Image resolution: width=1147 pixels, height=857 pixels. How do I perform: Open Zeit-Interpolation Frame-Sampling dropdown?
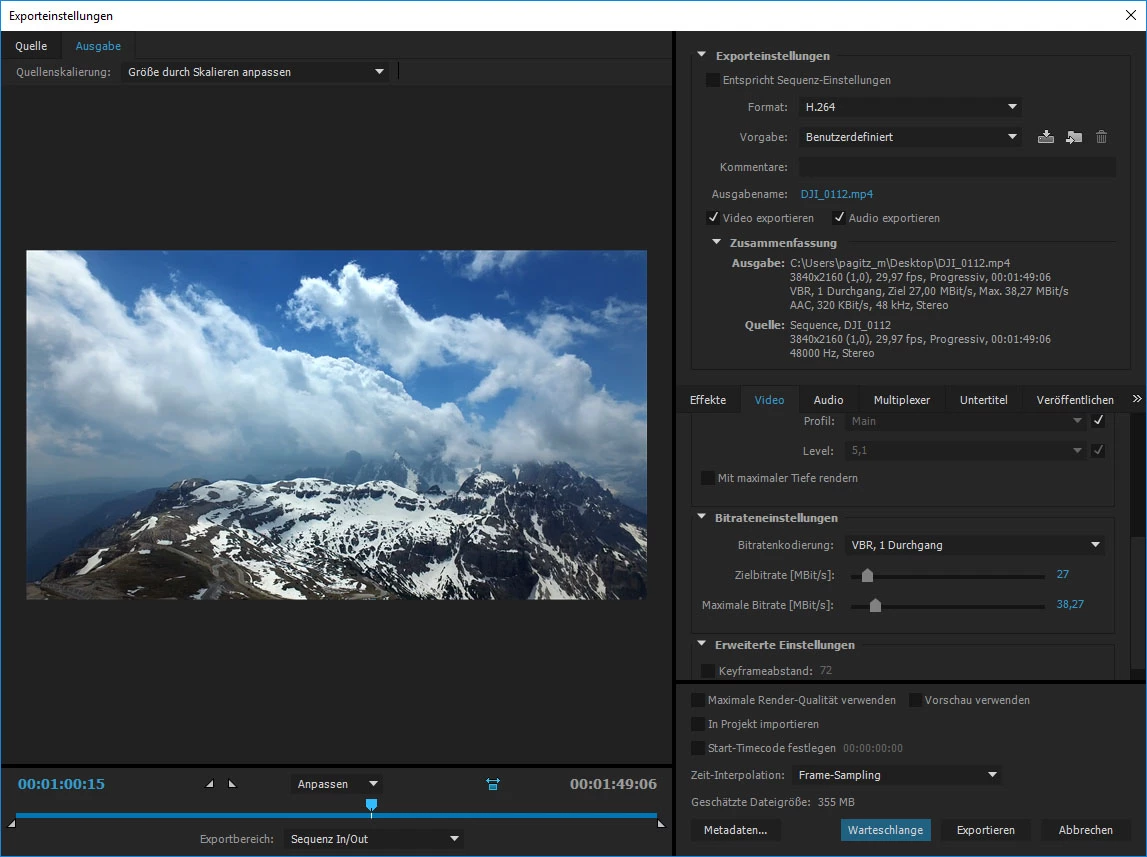click(896, 775)
